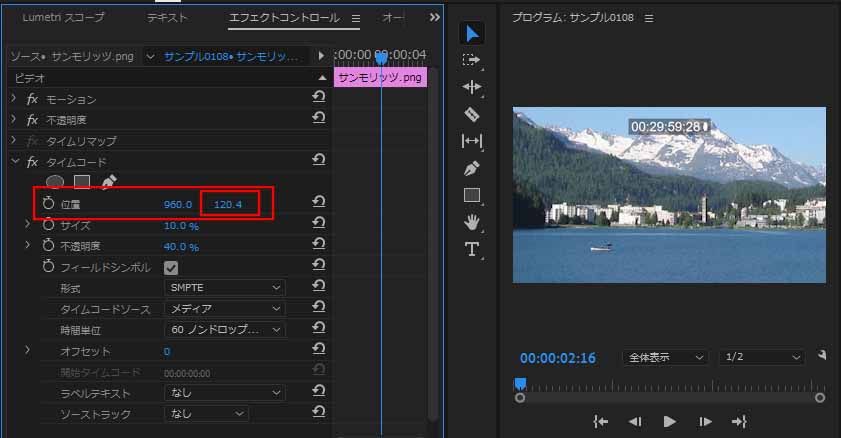Open the 全体表示 zoom level dropdown

click(x=665, y=357)
